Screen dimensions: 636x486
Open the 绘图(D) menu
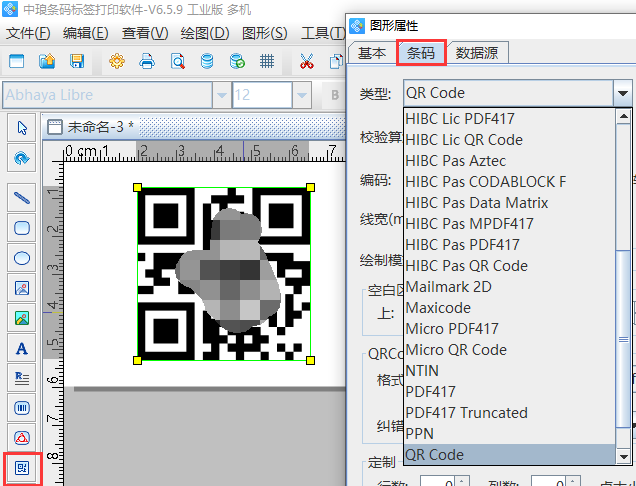(205, 33)
